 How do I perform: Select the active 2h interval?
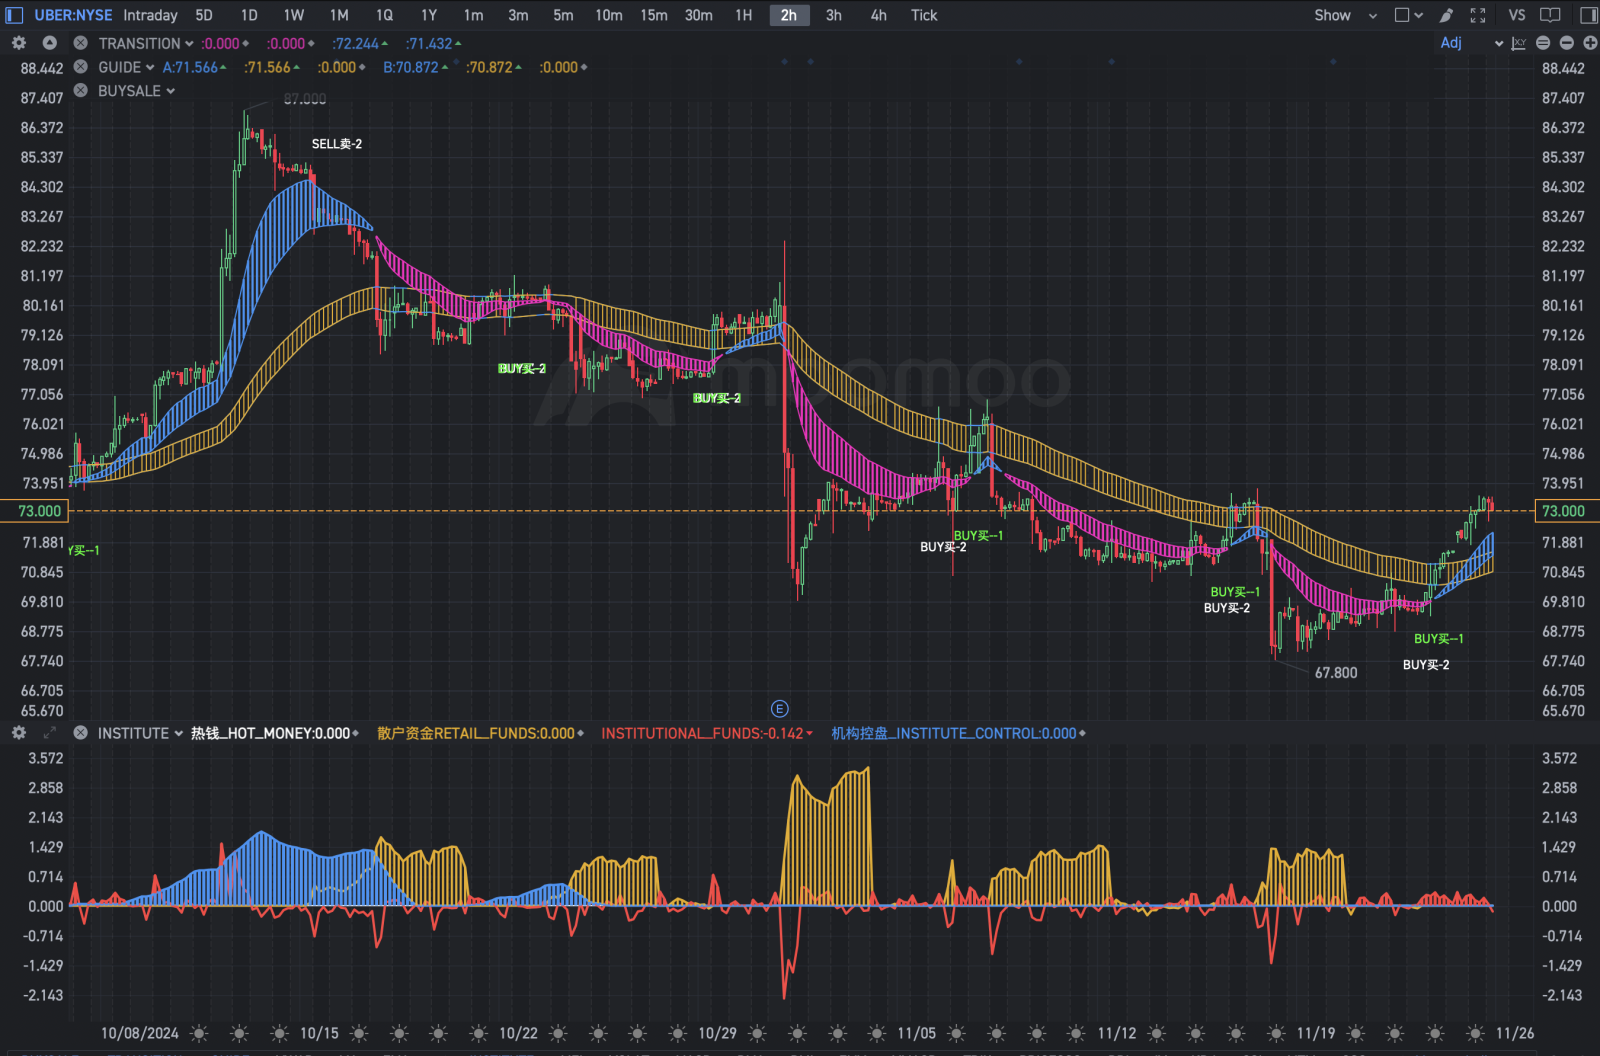pos(789,15)
